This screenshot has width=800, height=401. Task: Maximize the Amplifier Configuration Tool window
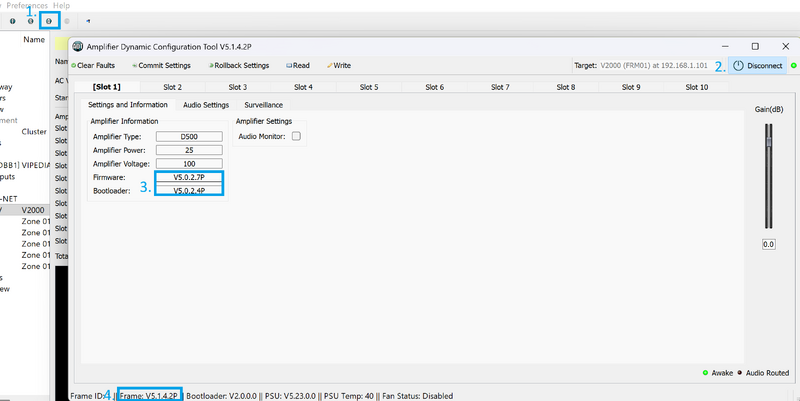coord(755,46)
